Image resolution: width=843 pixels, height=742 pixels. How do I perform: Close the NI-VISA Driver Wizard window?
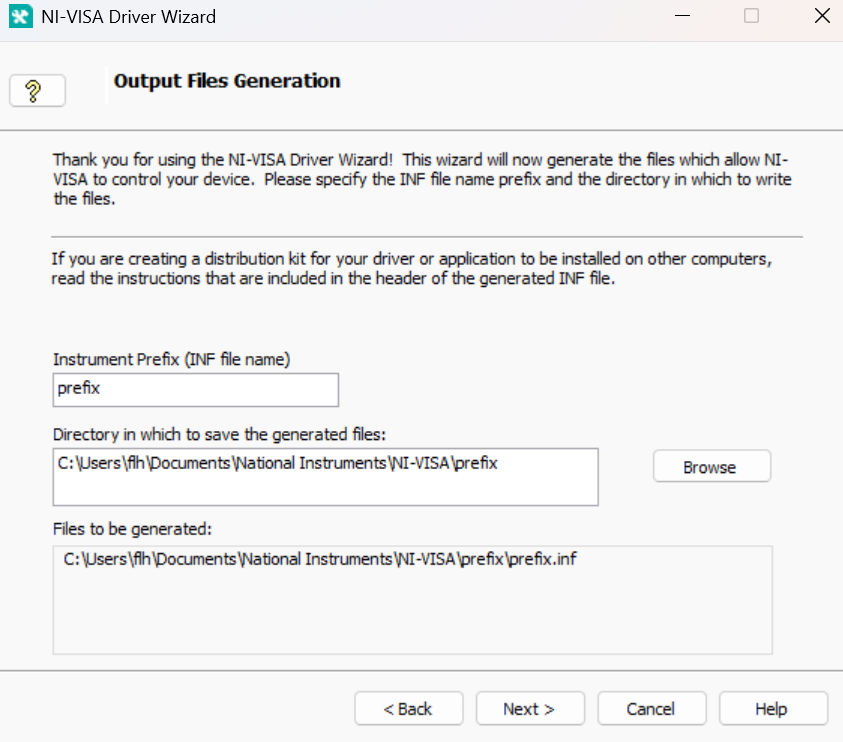pyautogui.click(x=822, y=16)
